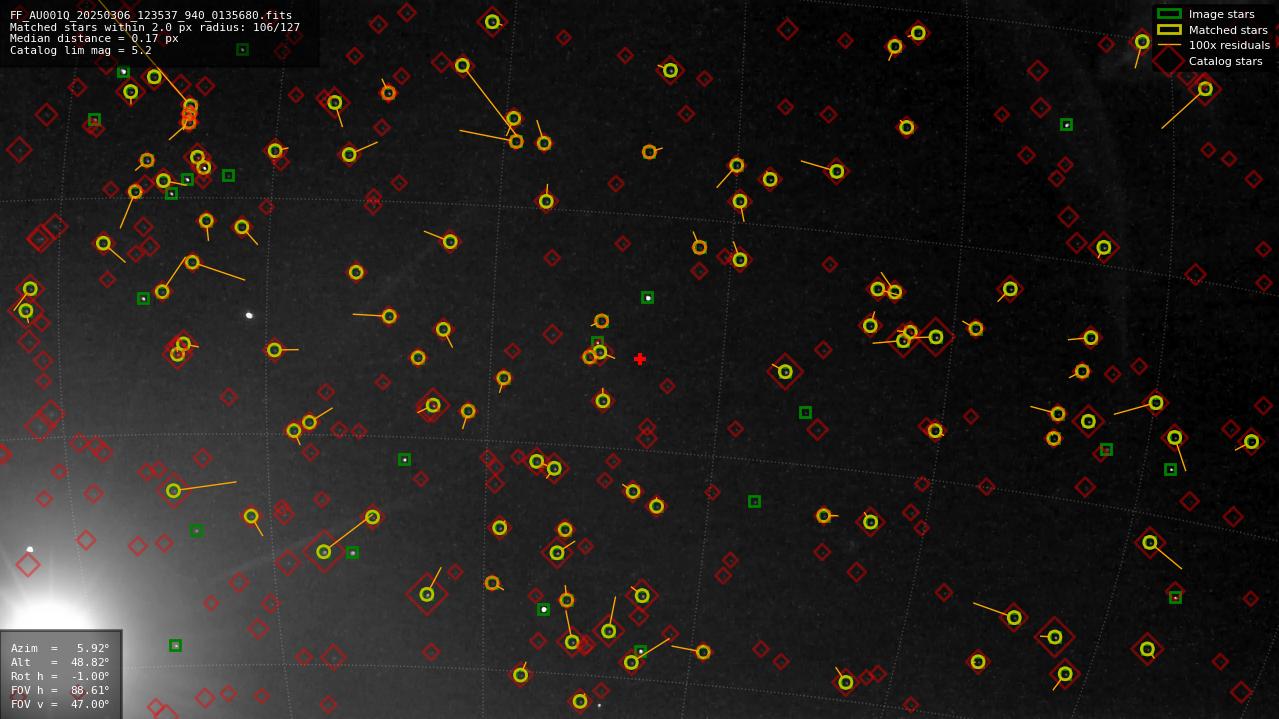Click the 'Azim = 5.92°' readout

point(60,648)
